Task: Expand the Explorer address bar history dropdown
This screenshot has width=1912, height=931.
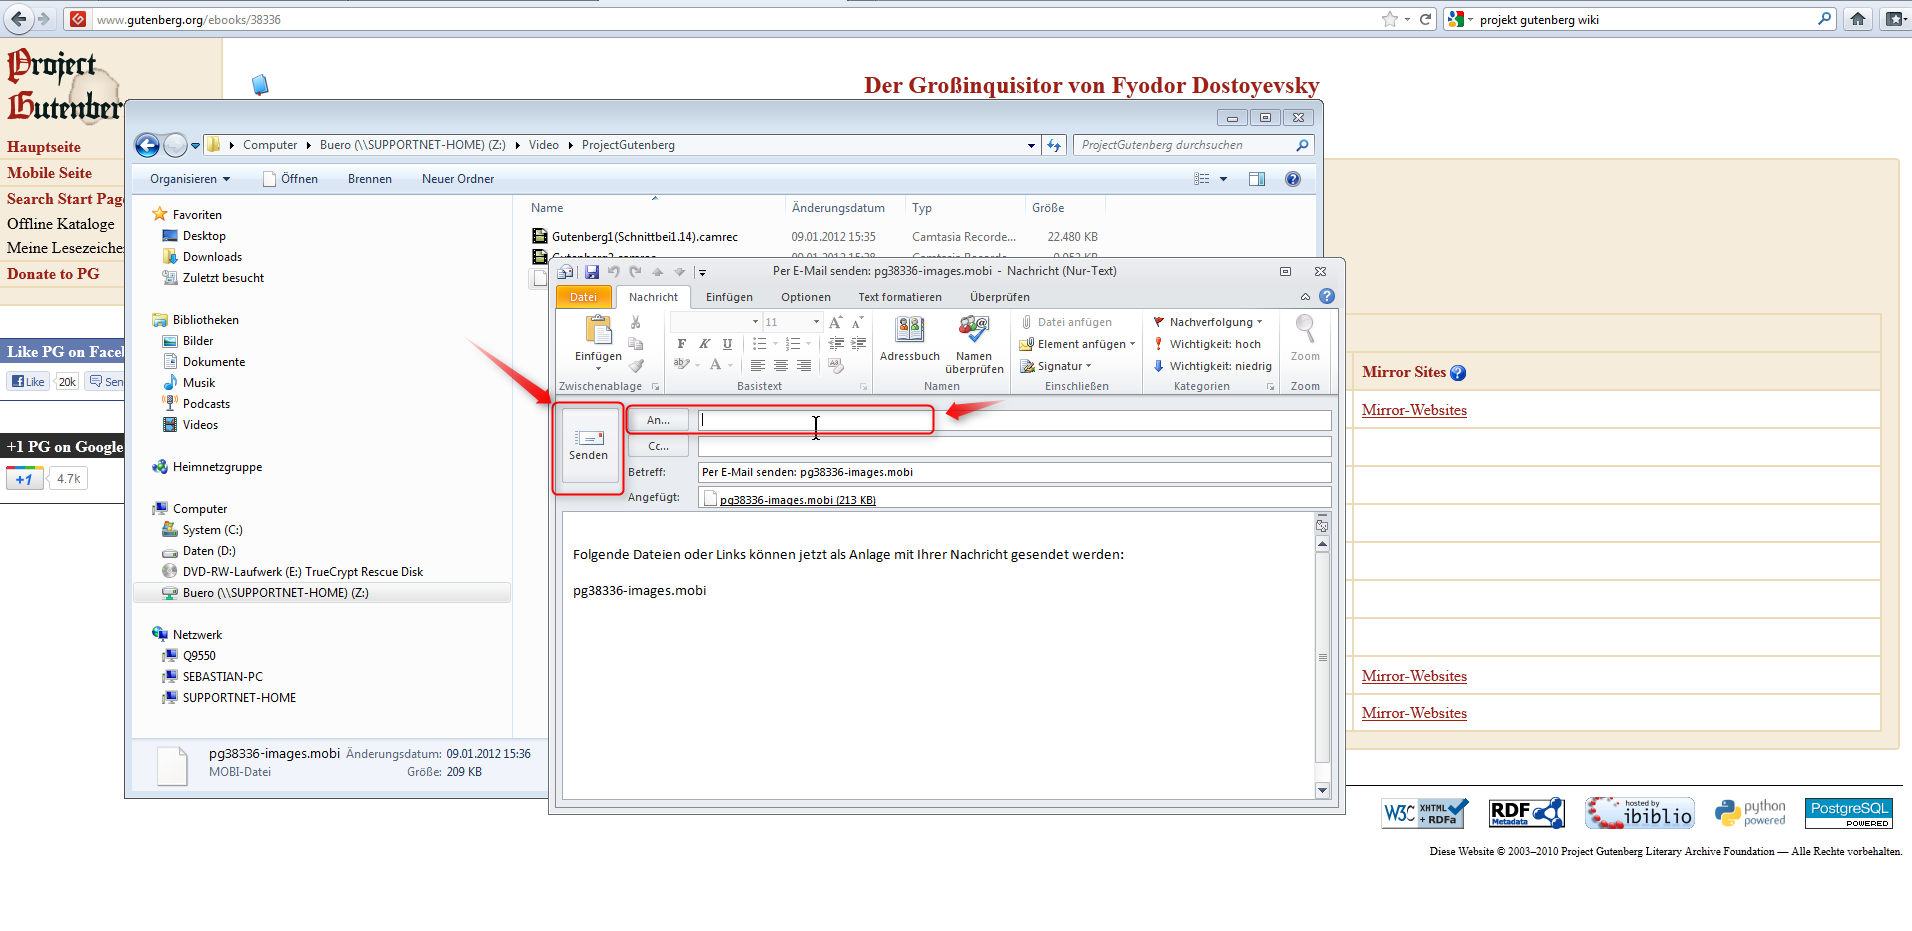Action: 1031,146
